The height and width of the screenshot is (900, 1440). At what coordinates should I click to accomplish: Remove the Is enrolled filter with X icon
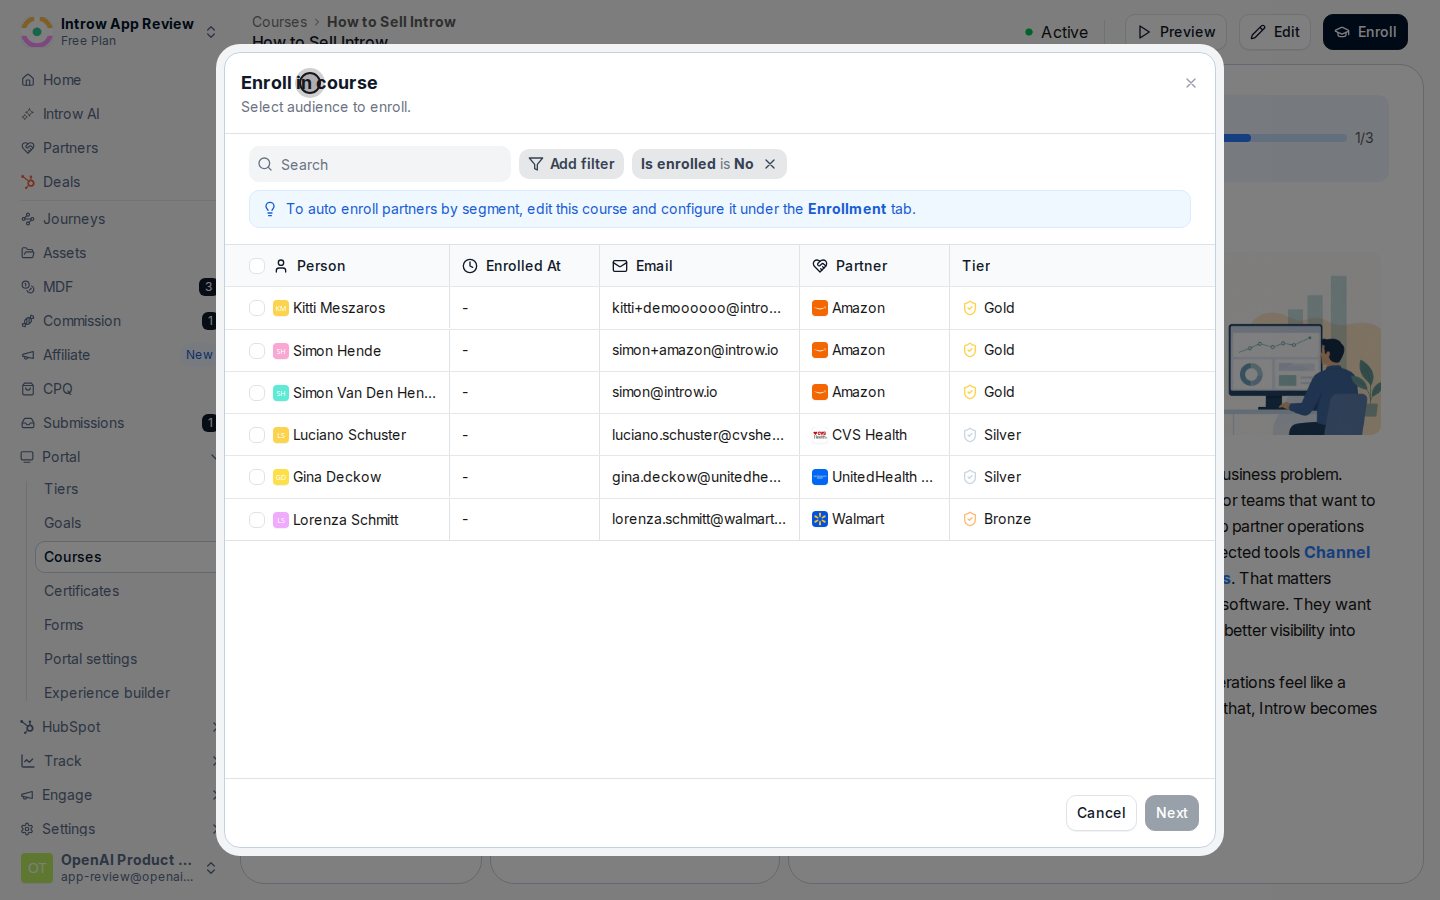770,164
